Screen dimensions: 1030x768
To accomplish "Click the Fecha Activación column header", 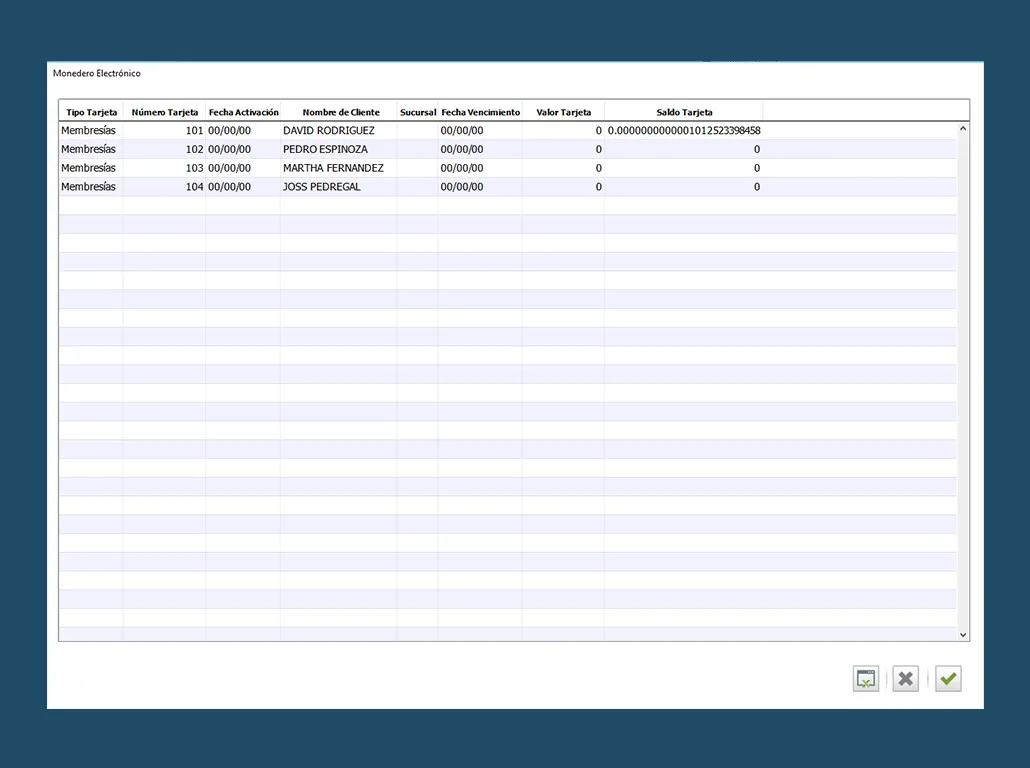I will (243, 112).
